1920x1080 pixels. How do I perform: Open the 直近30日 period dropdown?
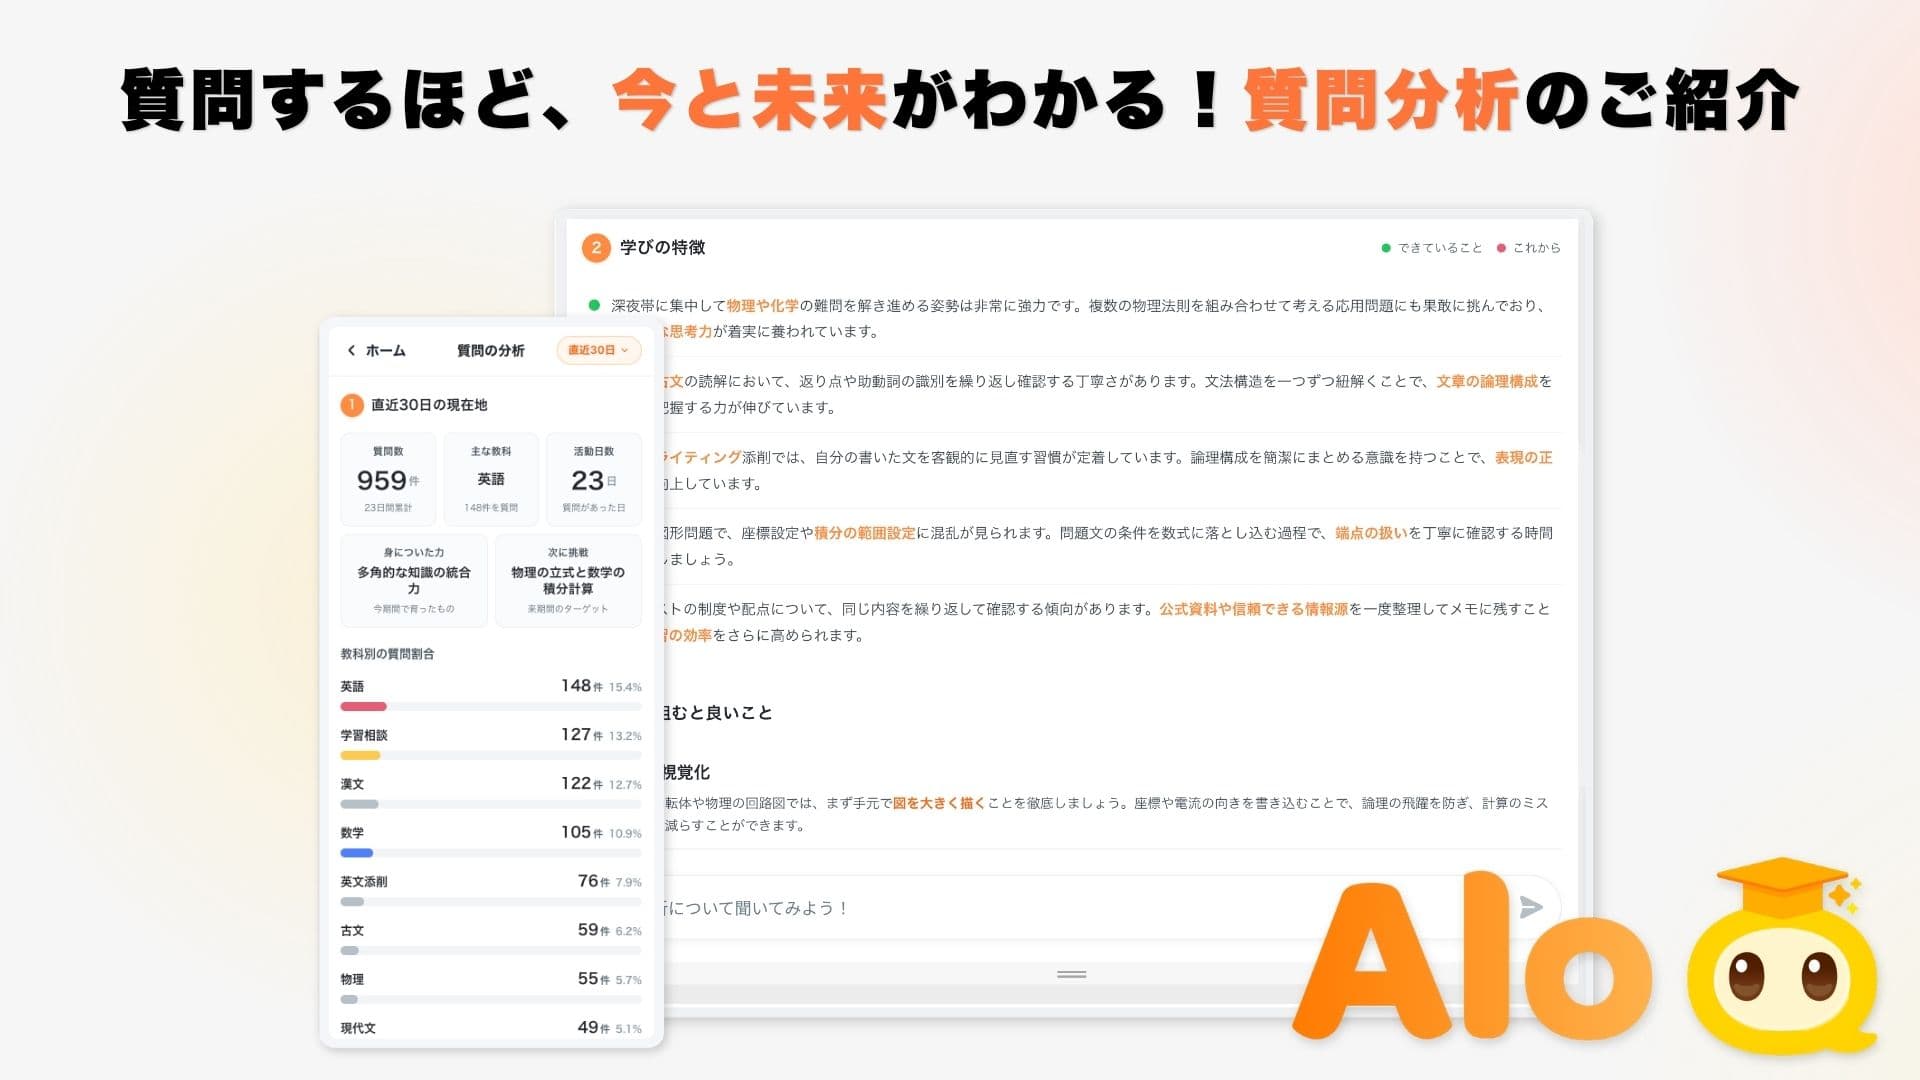click(598, 350)
